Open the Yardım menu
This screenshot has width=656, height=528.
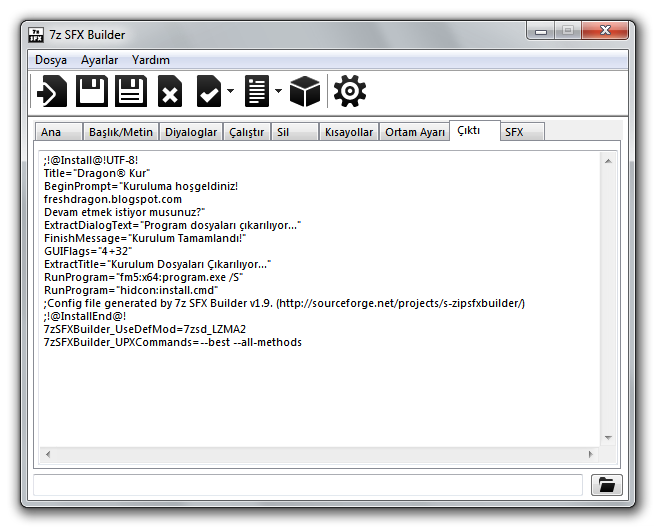[x=151, y=60]
